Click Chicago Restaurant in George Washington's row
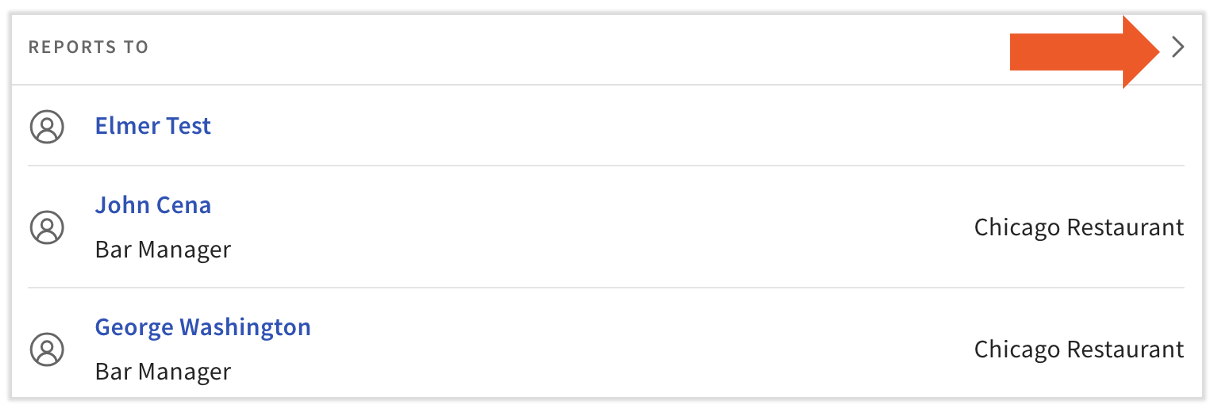This screenshot has width=1216, height=410. (1079, 350)
